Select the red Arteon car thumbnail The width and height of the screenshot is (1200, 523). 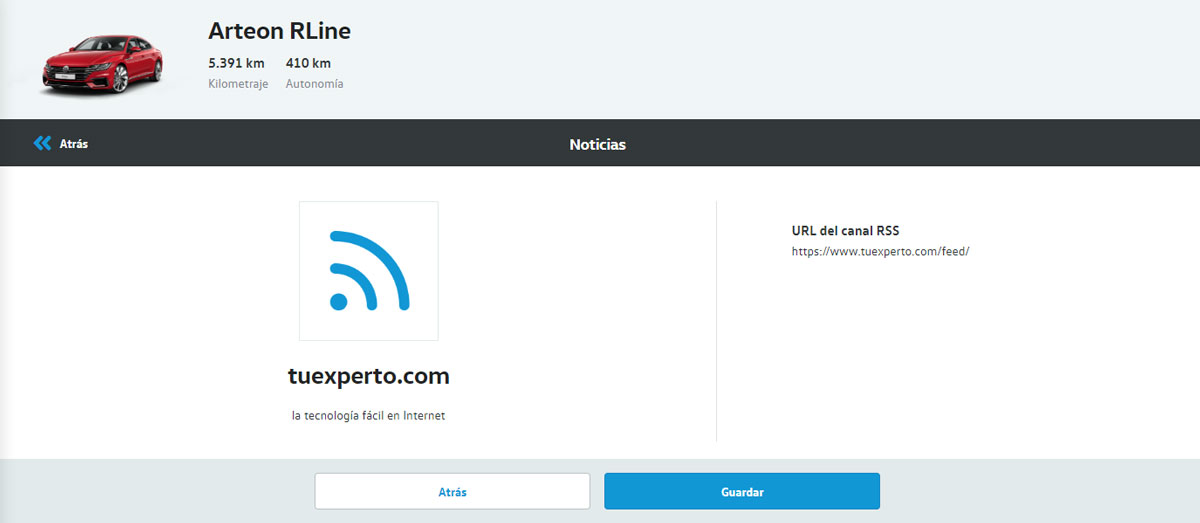[x=102, y=65]
